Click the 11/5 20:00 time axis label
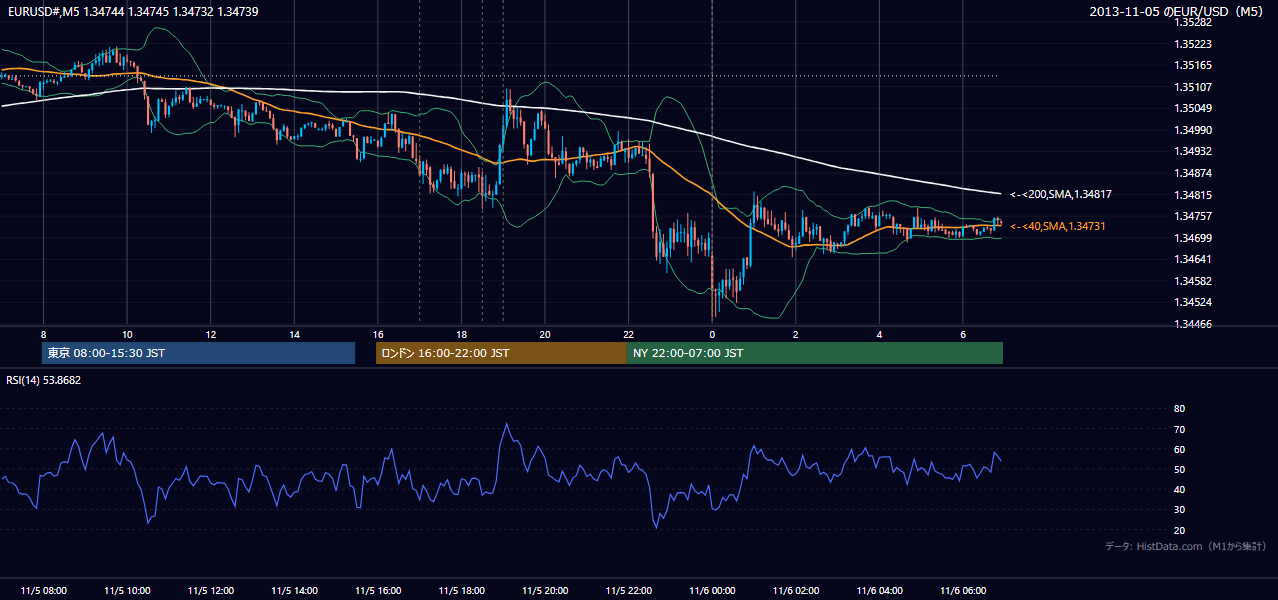Image resolution: width=1278 pixels, height=600 pixels. (544, 590)
